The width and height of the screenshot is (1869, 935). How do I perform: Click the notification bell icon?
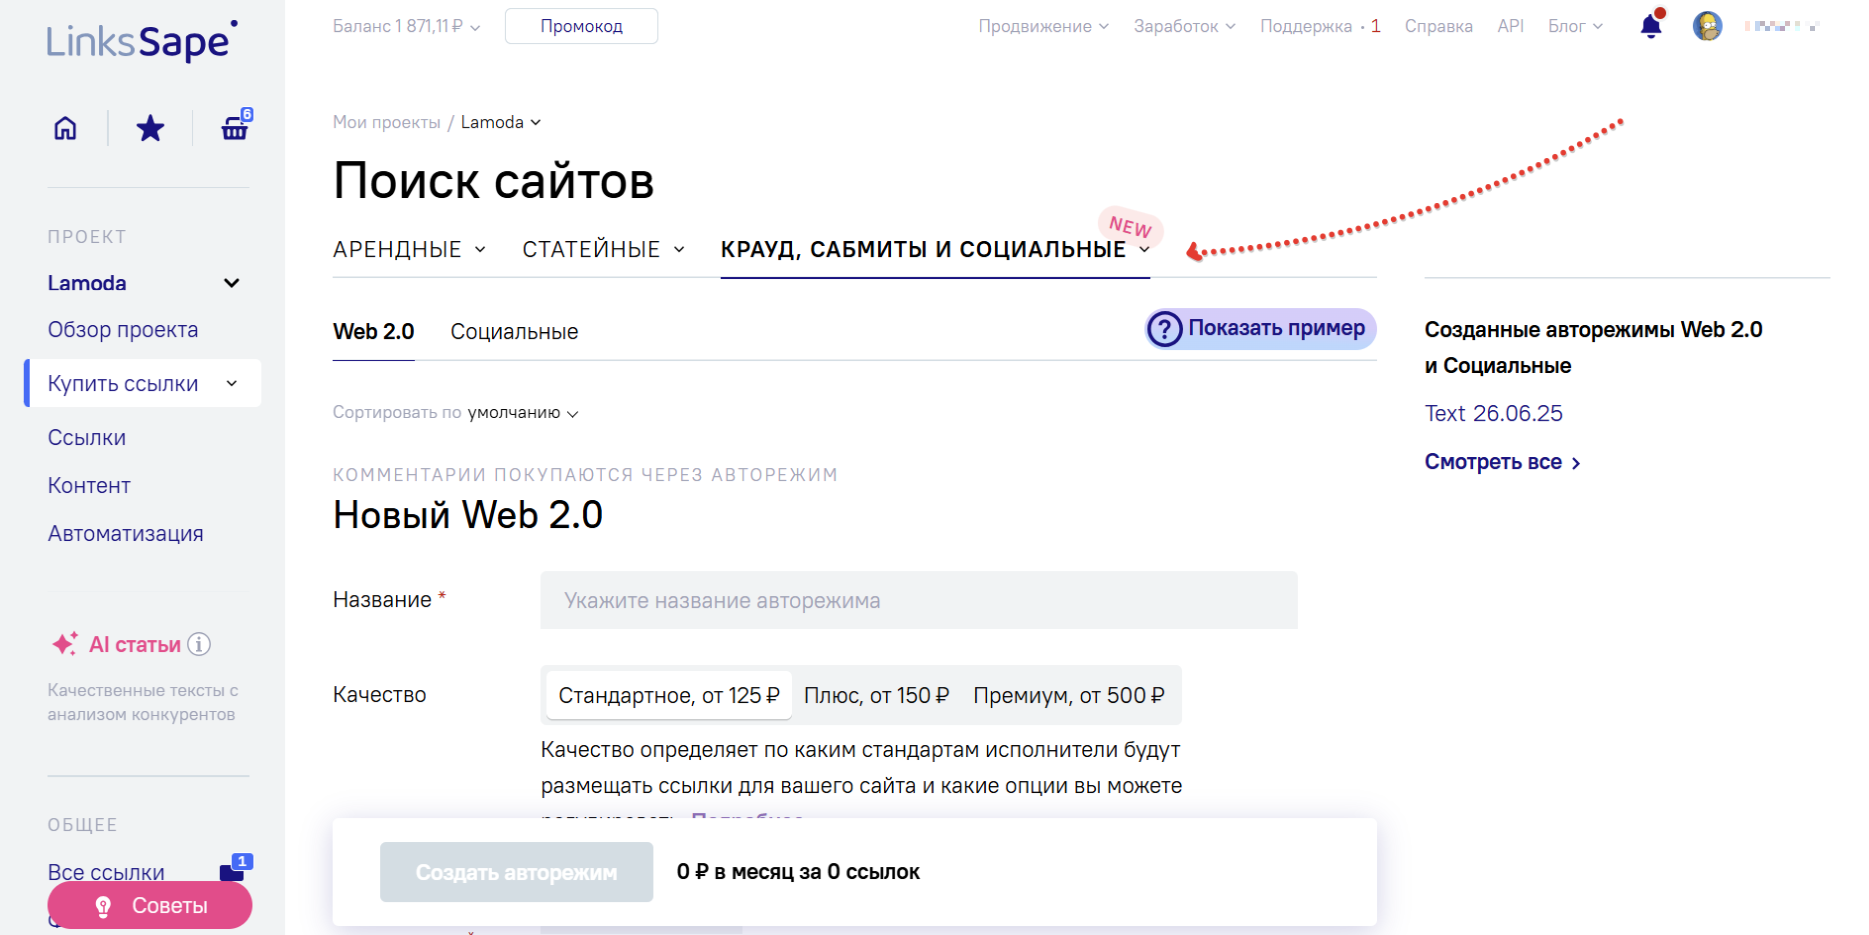click(1651, 26)
